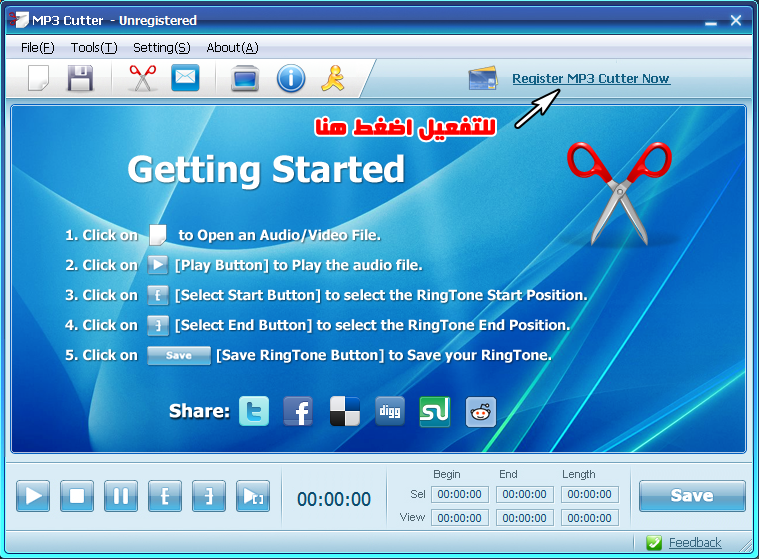The width and height of the screenshot is (759, 559).
Task: Click the Select Start bracket button
Action: pos(165,496)
